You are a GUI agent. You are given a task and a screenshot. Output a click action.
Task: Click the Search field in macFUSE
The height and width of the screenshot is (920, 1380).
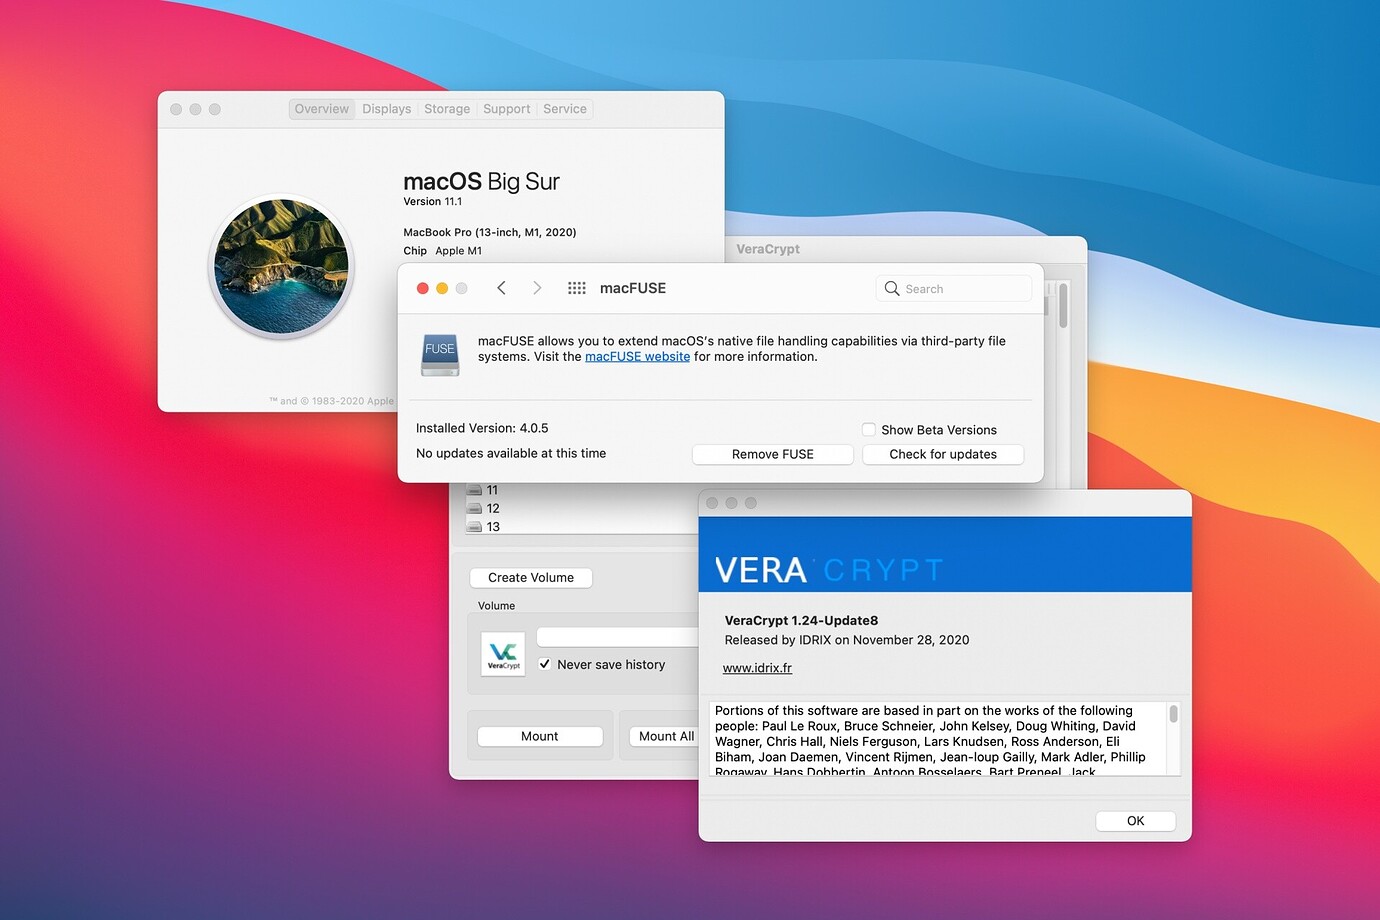(954, 288)
